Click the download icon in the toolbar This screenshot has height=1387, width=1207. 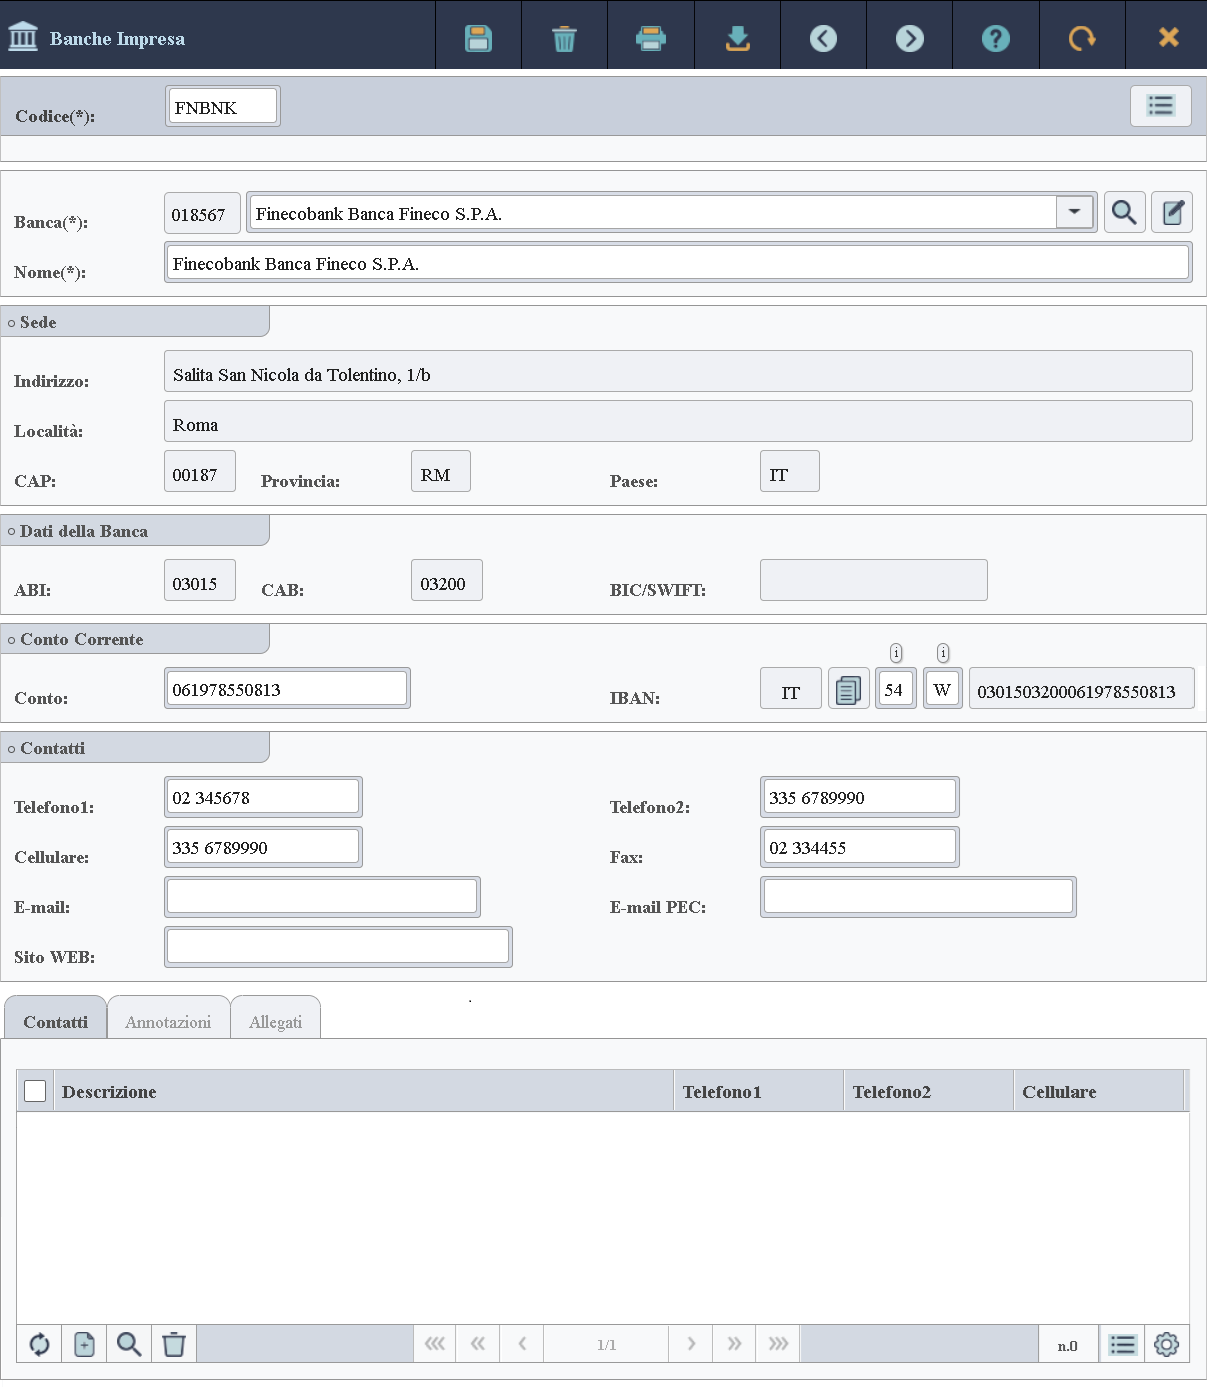(x=737, y=38)
